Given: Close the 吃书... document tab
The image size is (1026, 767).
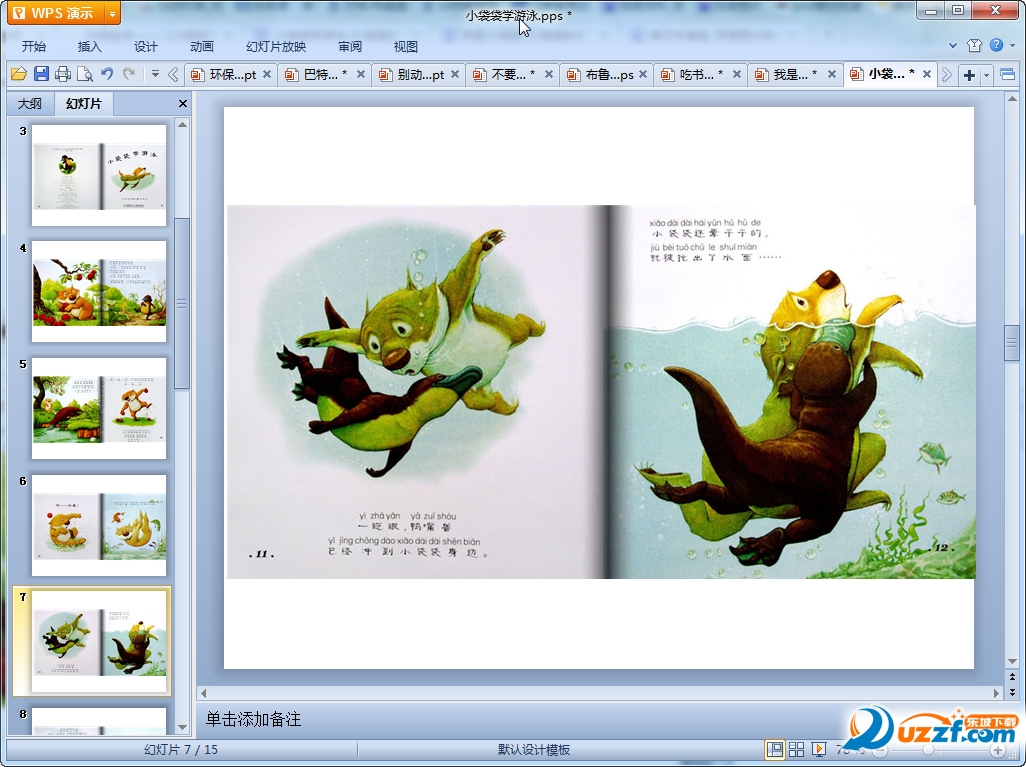Looking at the screenshot, I should pyautogui.click(x=737, y=75).
